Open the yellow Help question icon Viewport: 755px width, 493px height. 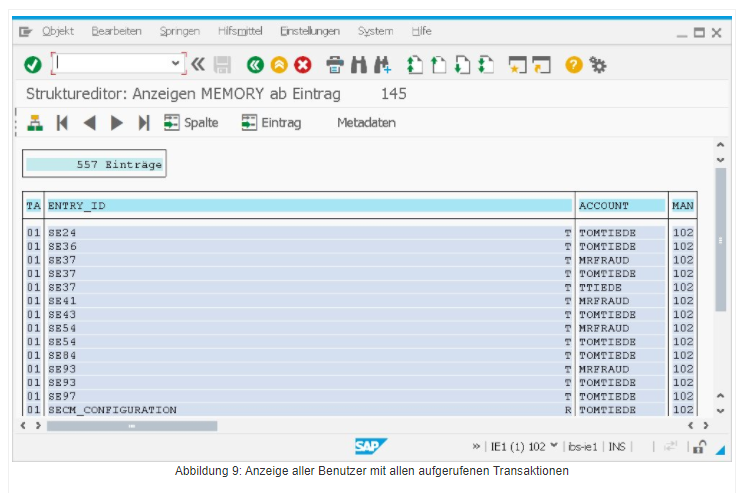click(573, 65)
